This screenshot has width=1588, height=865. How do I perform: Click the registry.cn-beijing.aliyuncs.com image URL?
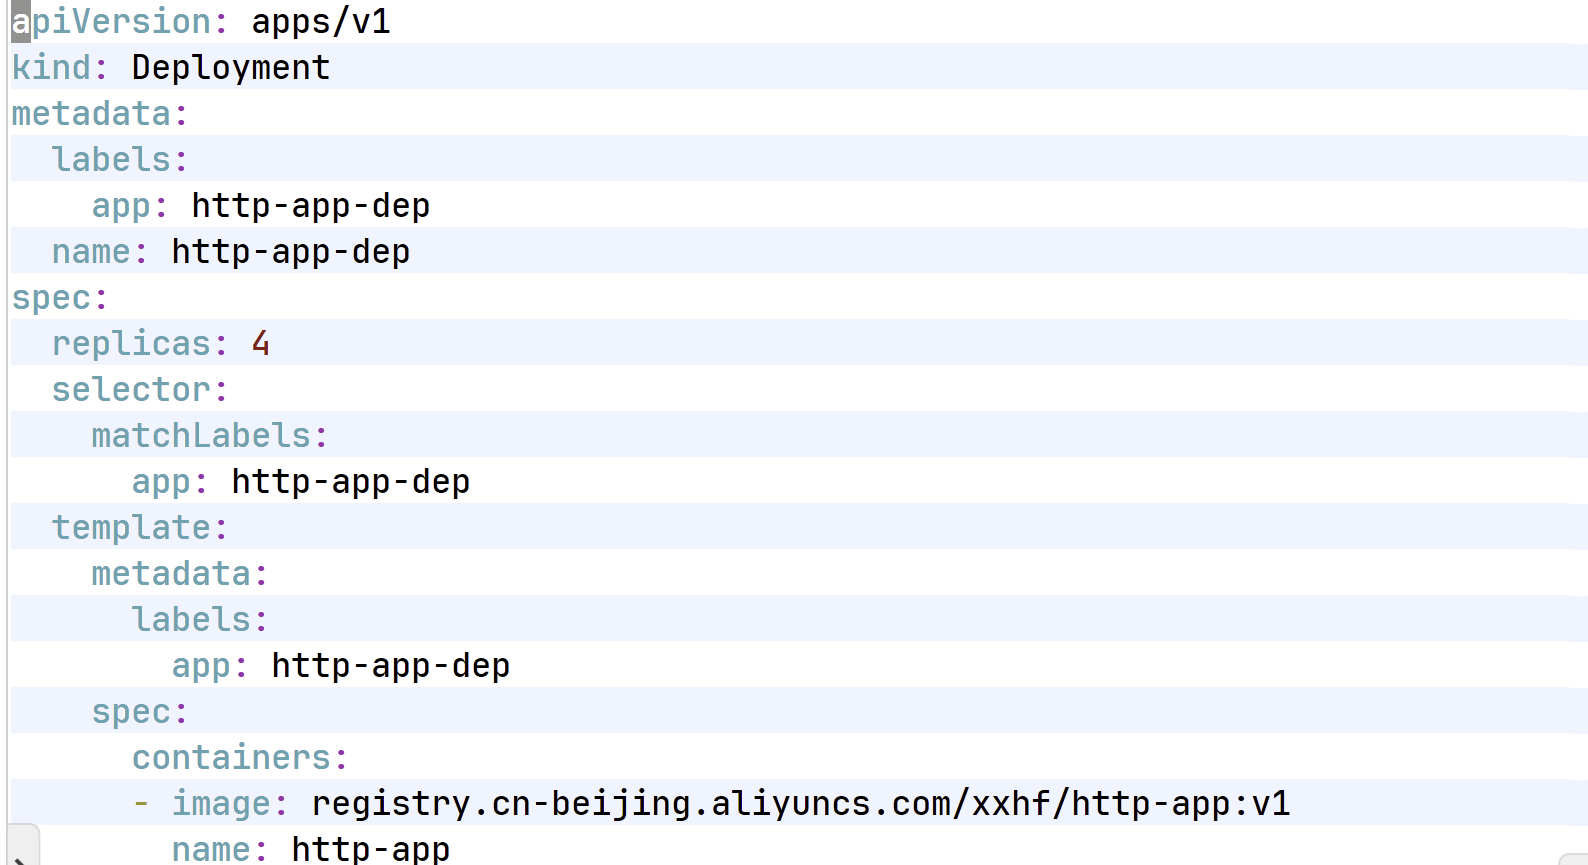pyautogui.click(x=800, y=804)
